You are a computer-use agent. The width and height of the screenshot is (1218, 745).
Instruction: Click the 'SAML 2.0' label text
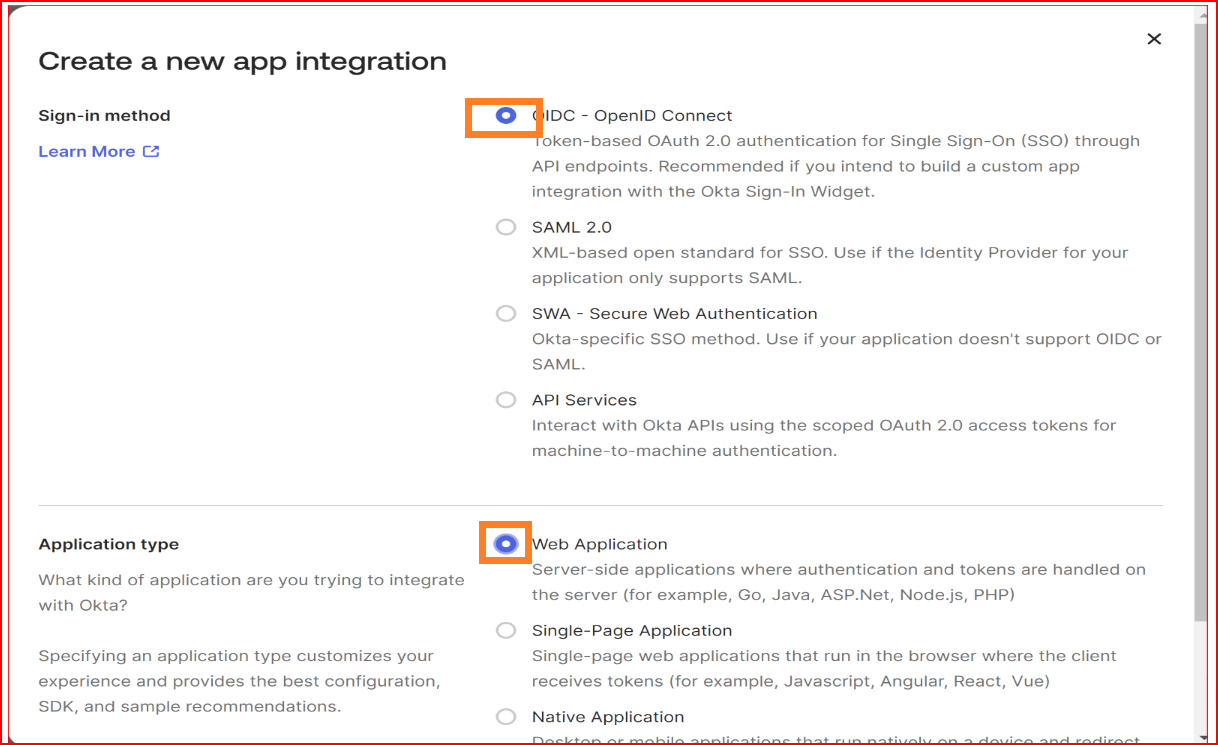coord(572,227)
